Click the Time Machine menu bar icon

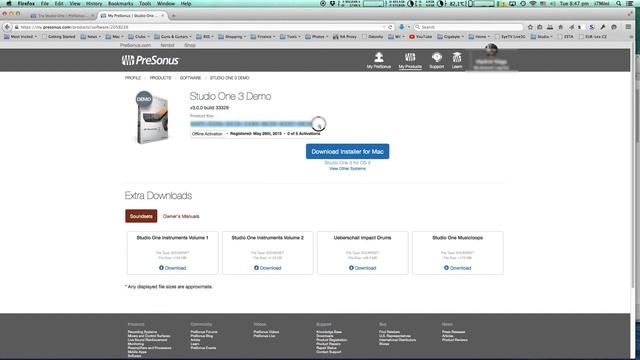[523, 3]
